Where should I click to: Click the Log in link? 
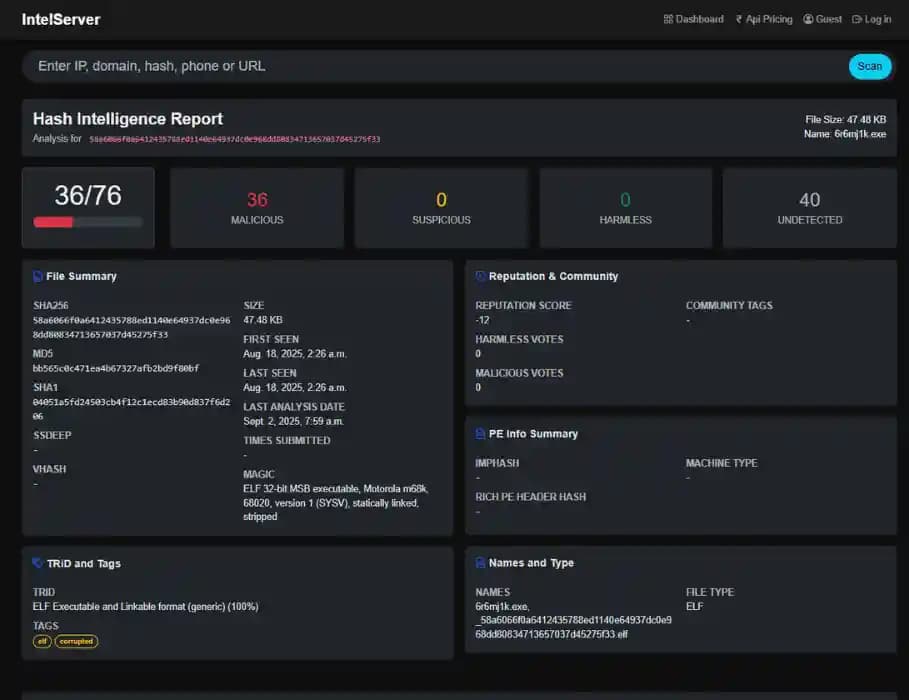[872, 19]
